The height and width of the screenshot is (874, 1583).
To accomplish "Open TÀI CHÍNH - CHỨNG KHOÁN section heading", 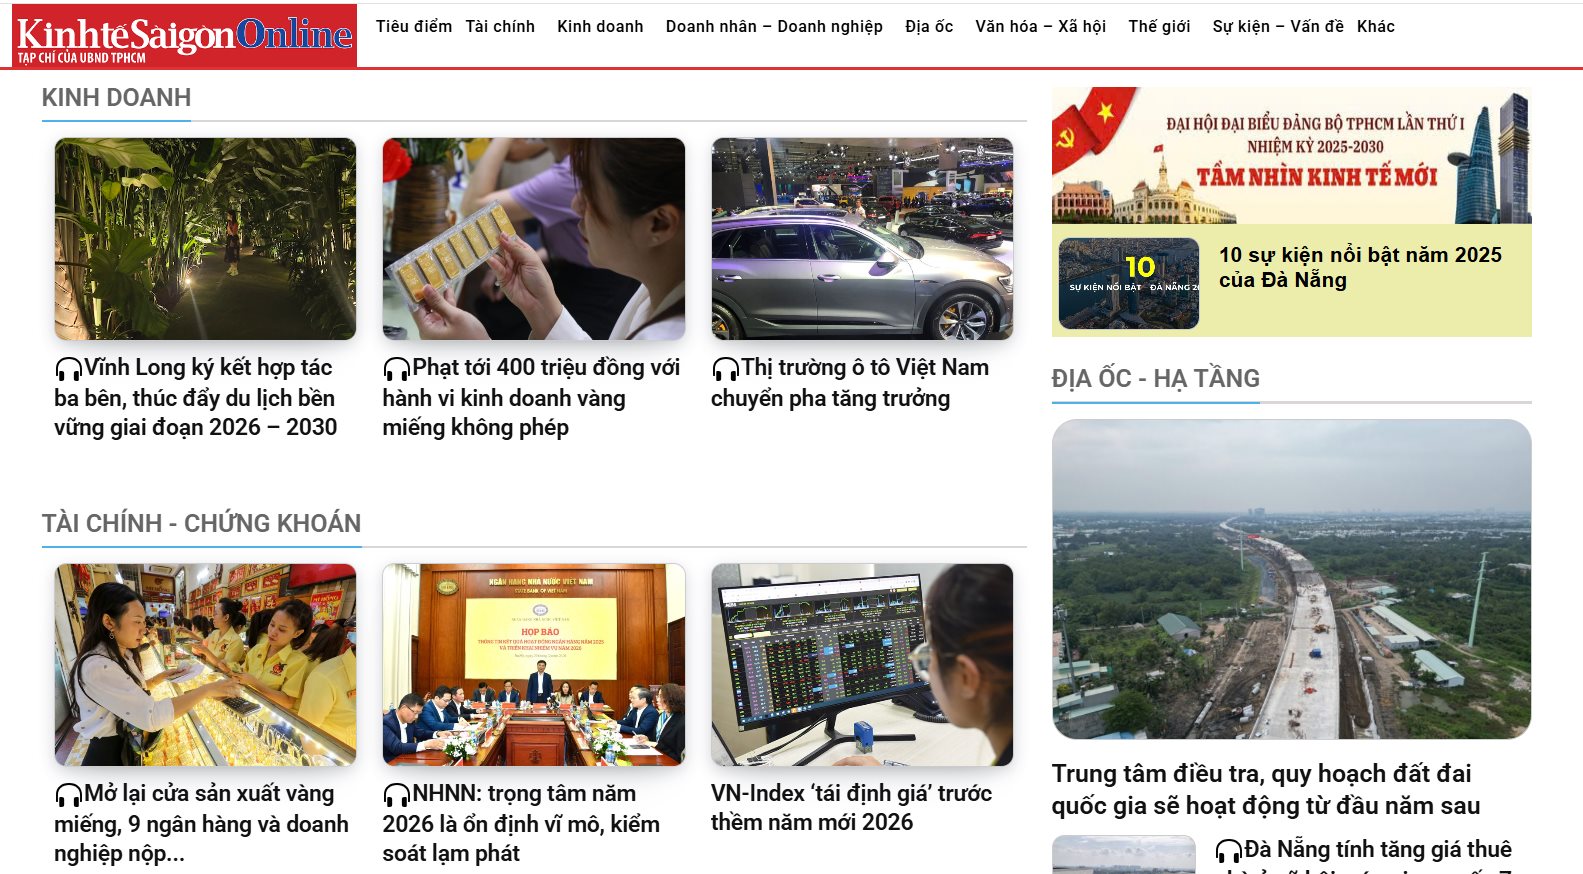I will pos(201,524).
